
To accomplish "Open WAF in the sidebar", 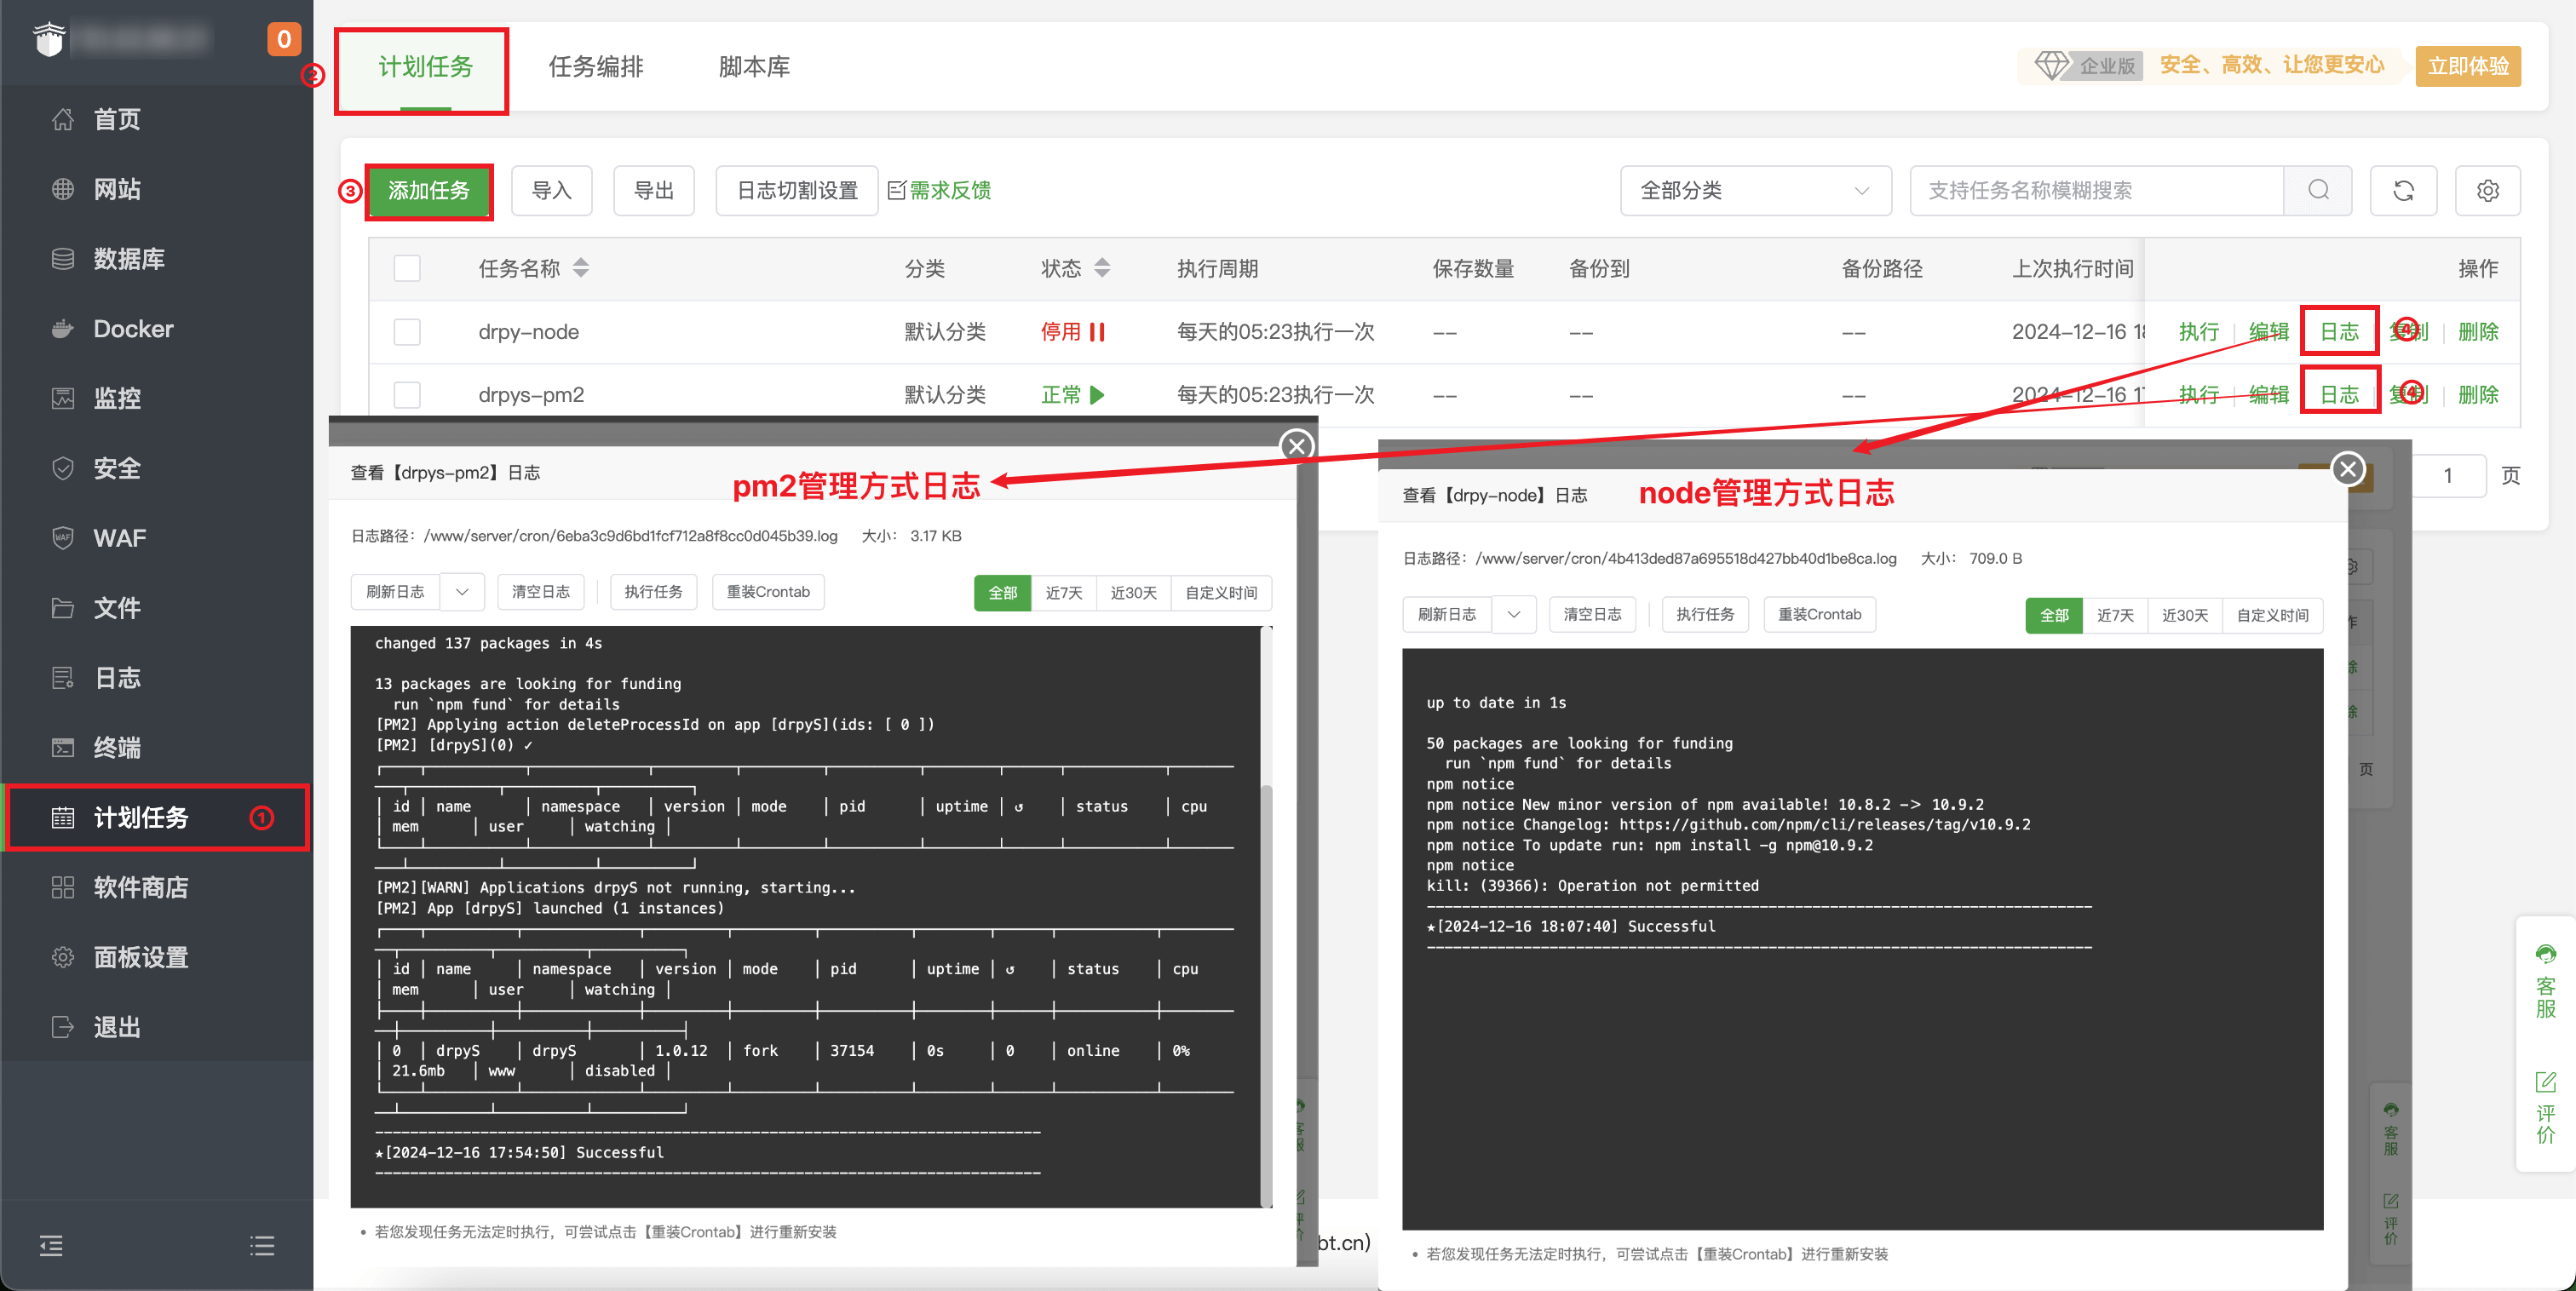I will (x=119, y=538).
